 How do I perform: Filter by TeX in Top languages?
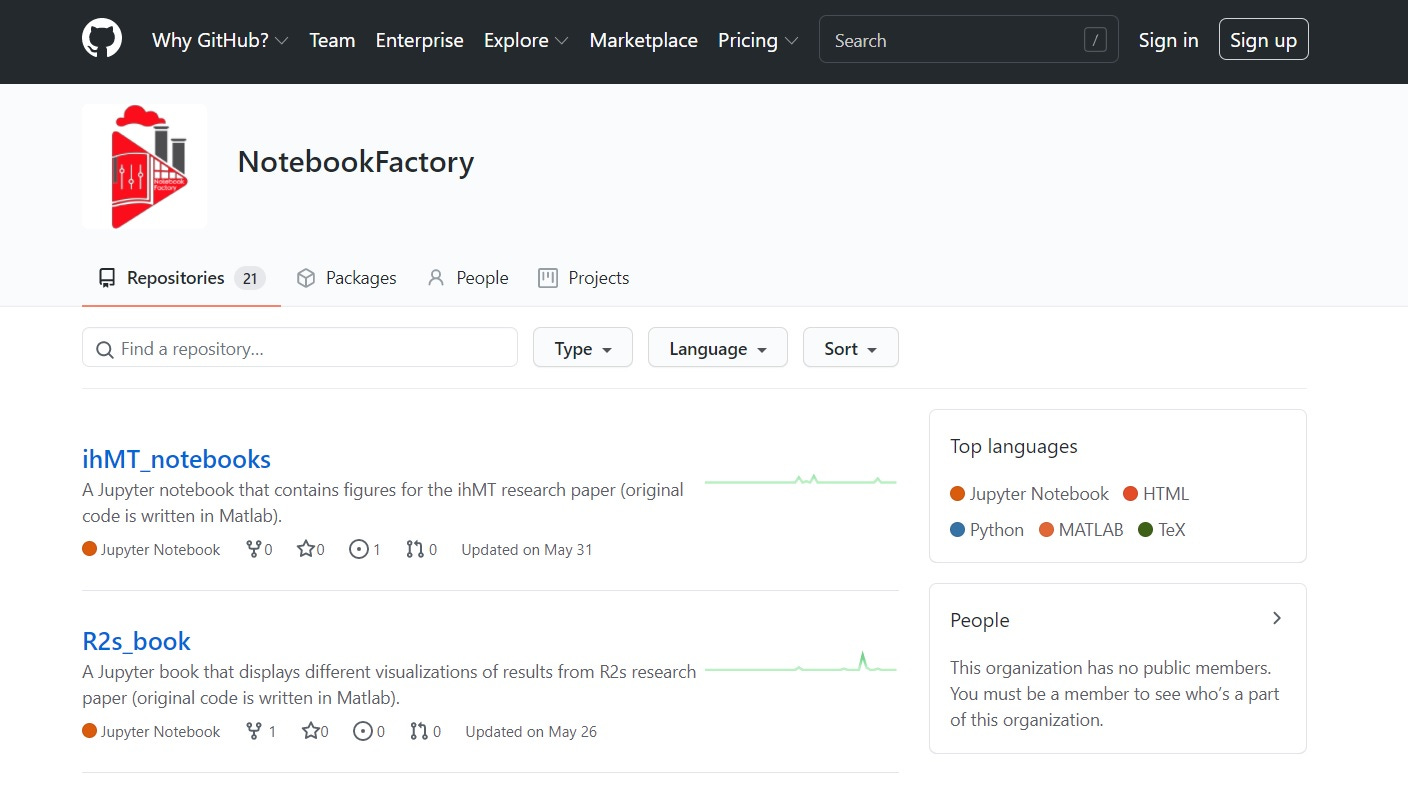tap(1162, 530)
